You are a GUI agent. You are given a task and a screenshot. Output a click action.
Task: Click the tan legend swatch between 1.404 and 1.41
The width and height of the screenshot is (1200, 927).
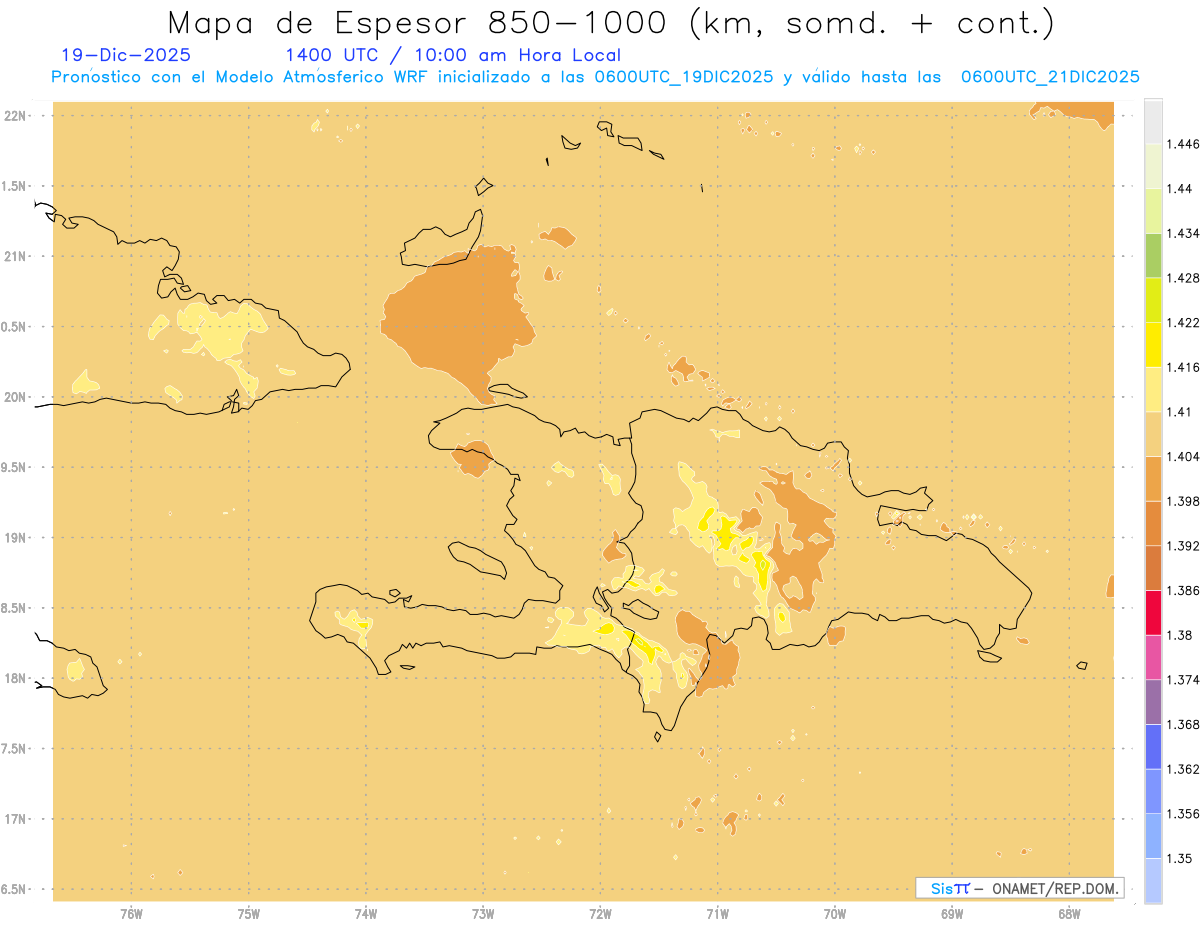(1153, 434)
